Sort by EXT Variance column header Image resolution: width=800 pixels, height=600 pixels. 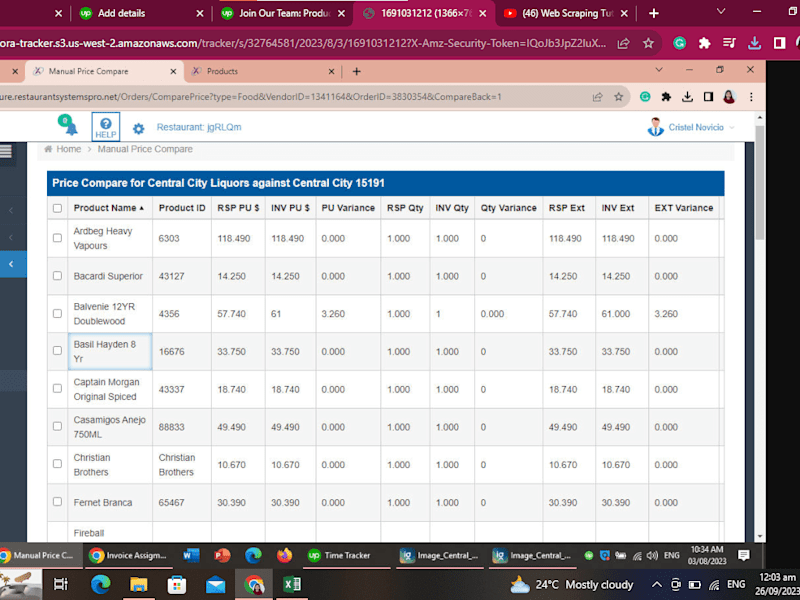[684, 208]
